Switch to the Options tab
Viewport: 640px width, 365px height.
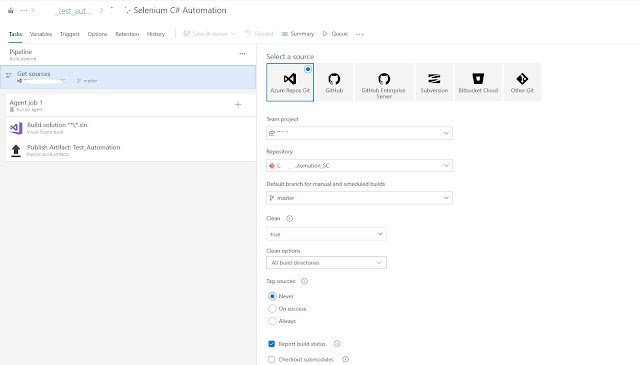coord(97,34)
